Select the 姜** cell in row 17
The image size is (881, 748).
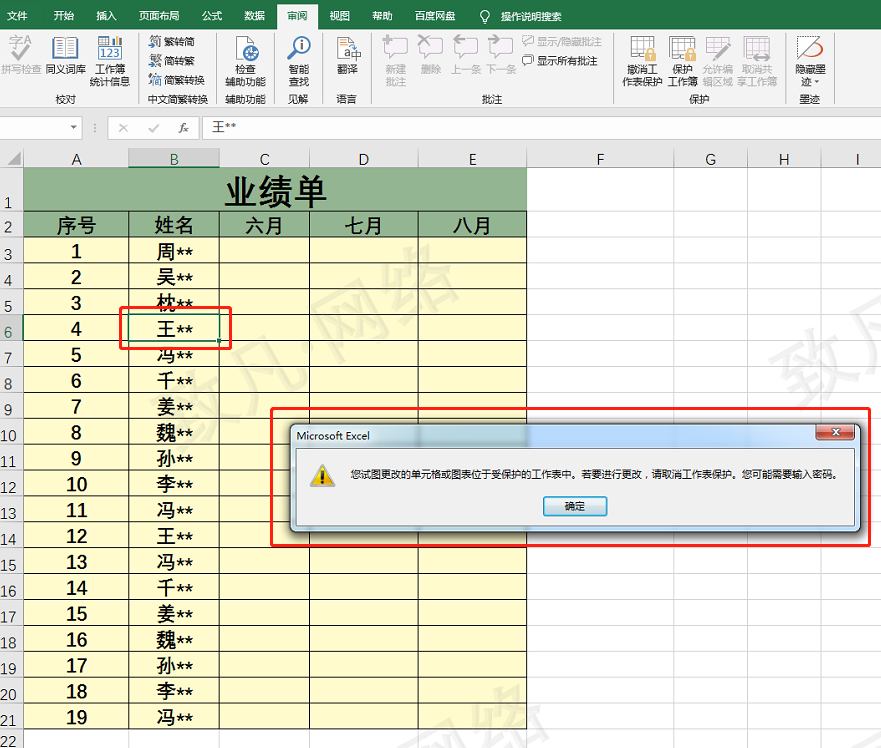tap(174, 613)
